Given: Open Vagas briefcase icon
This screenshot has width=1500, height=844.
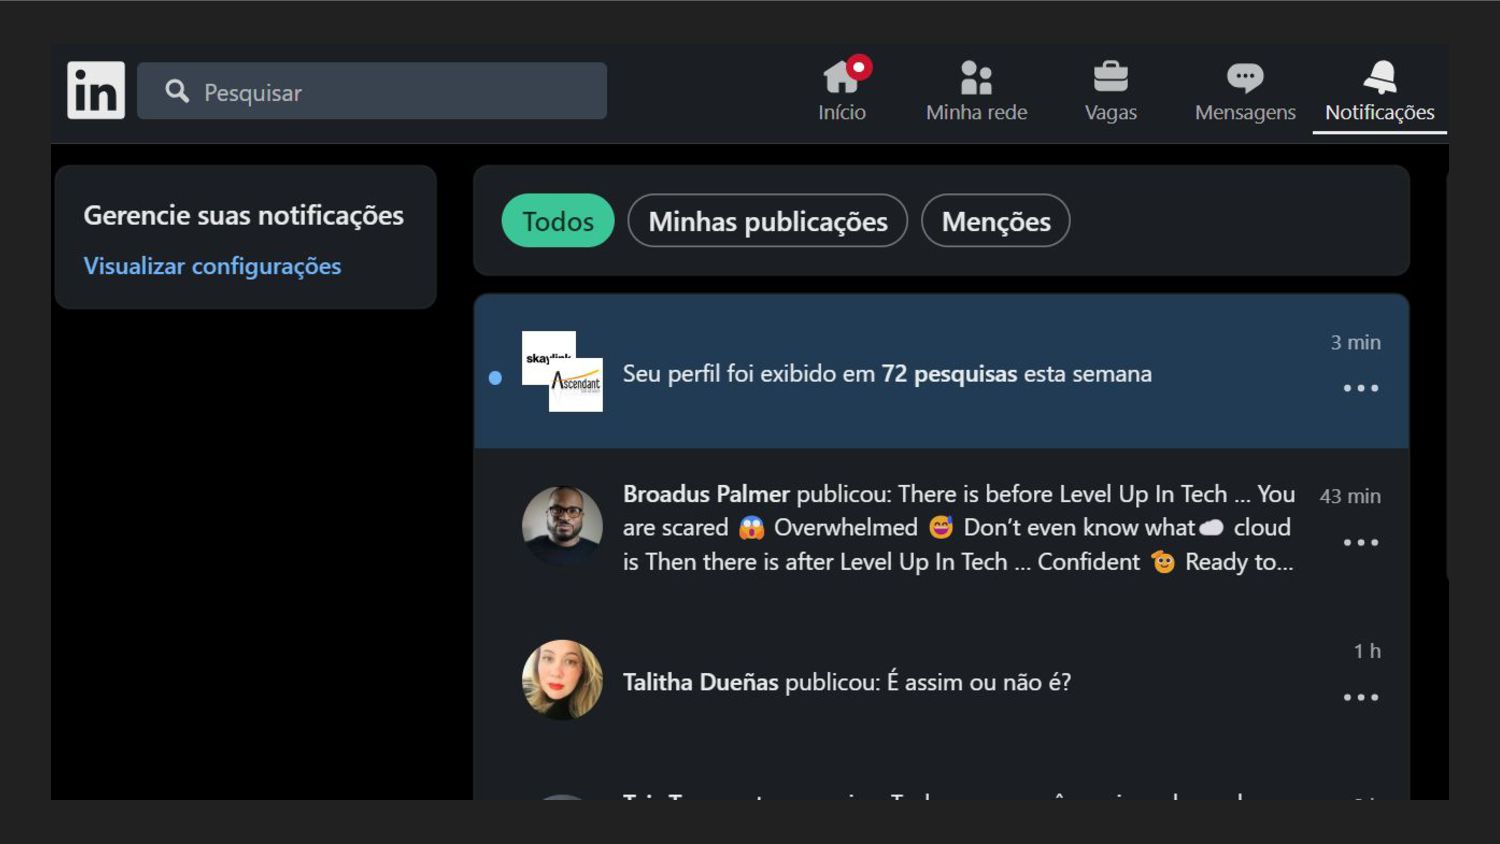Looking at the screenshot, I should point(1110,76).
